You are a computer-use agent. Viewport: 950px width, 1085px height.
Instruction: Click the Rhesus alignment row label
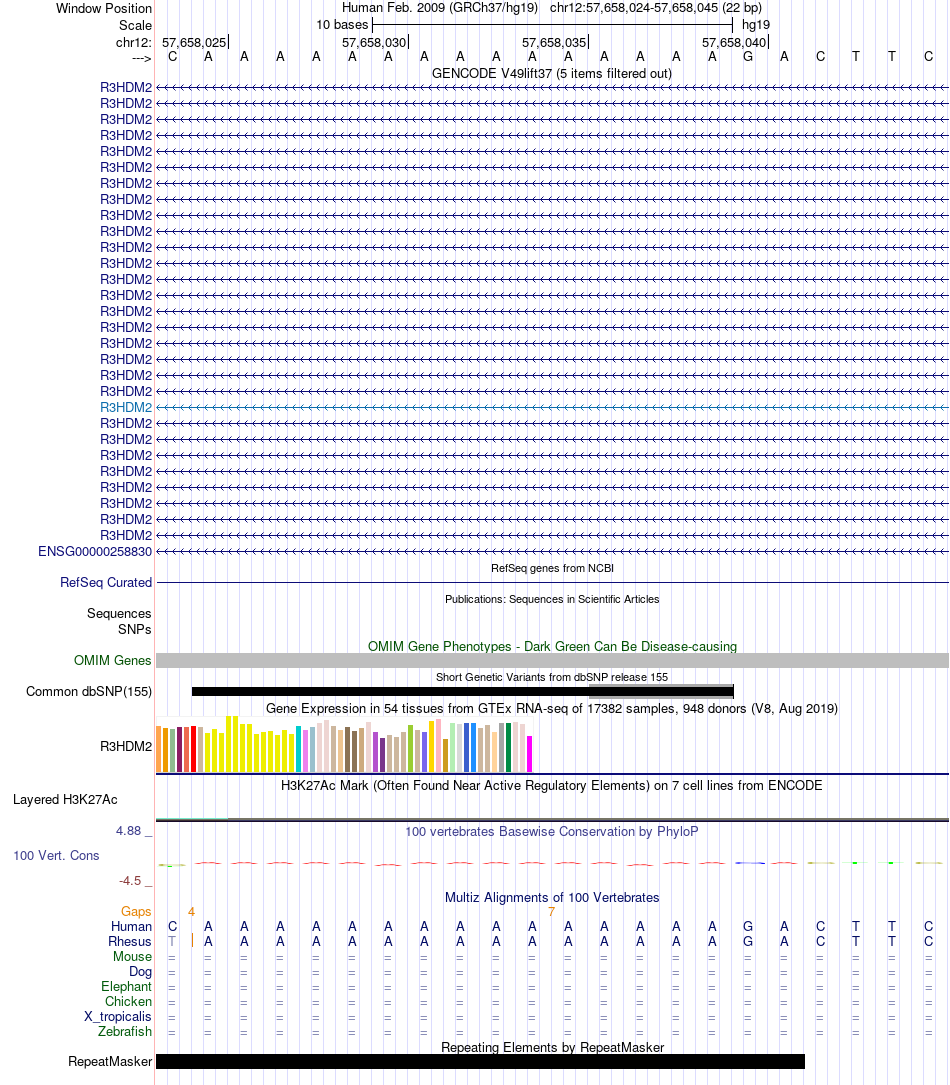tap(130, 942)
